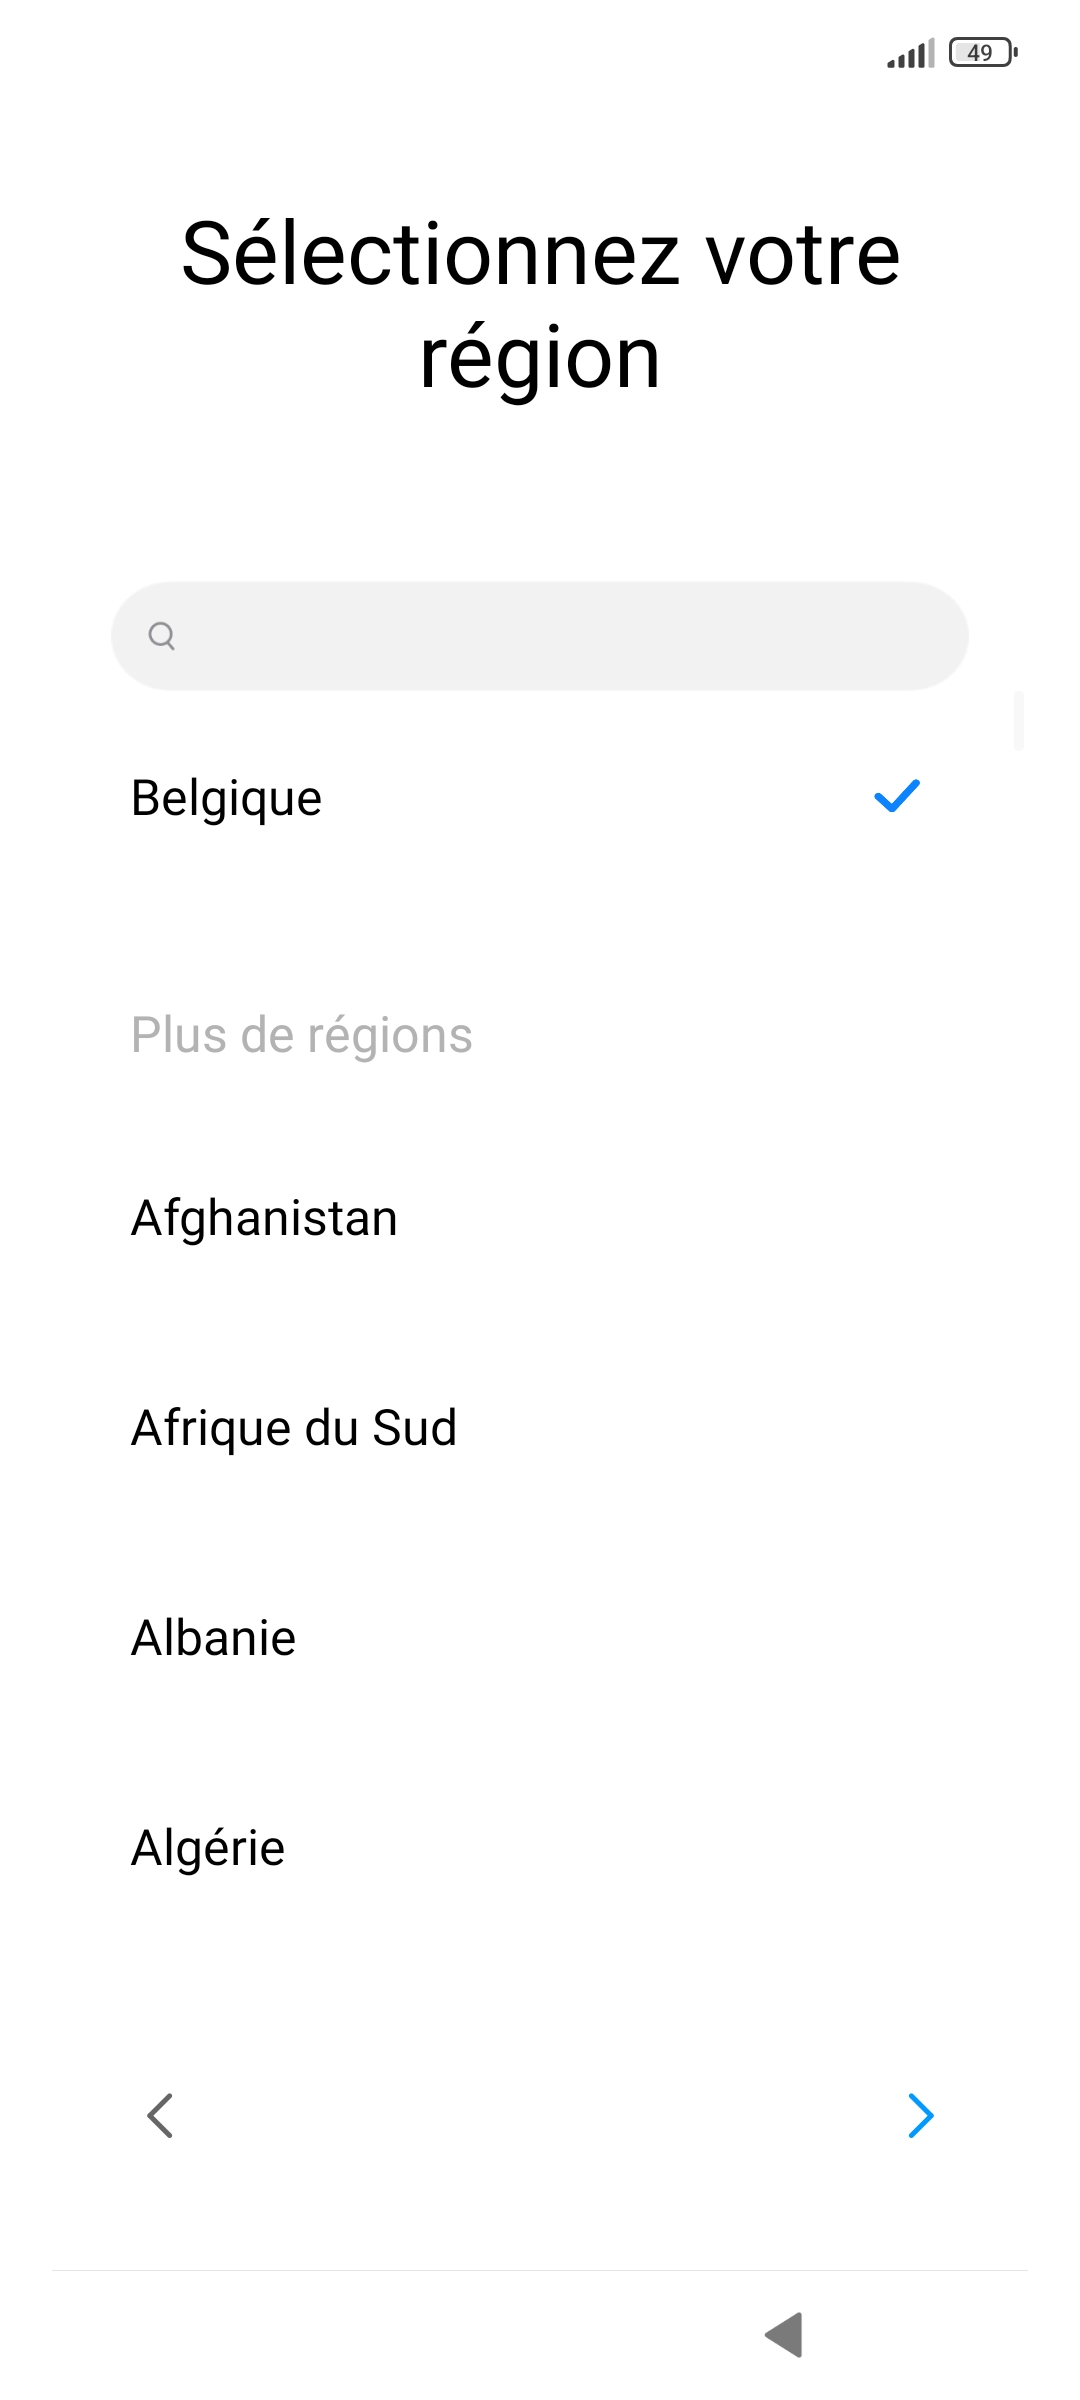Screen dimensions: 1080x2400
Task: Focus the region search field
Action: 540,636
